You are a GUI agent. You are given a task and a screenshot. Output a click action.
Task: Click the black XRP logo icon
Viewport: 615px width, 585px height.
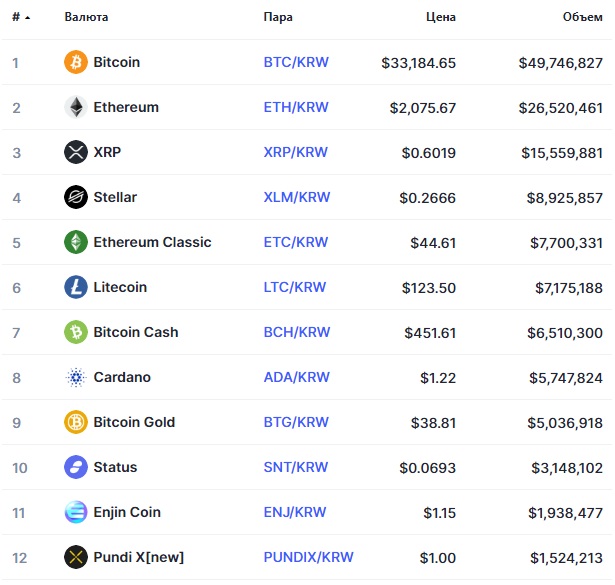tap(76, 152)
